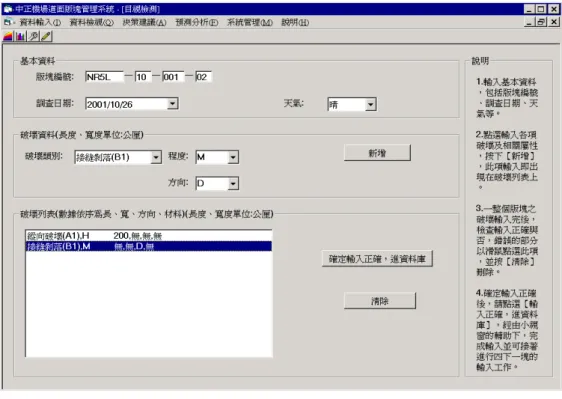Minimize the inner MDI child window
The image size is (562, 399).
click(x=529, y=22)
